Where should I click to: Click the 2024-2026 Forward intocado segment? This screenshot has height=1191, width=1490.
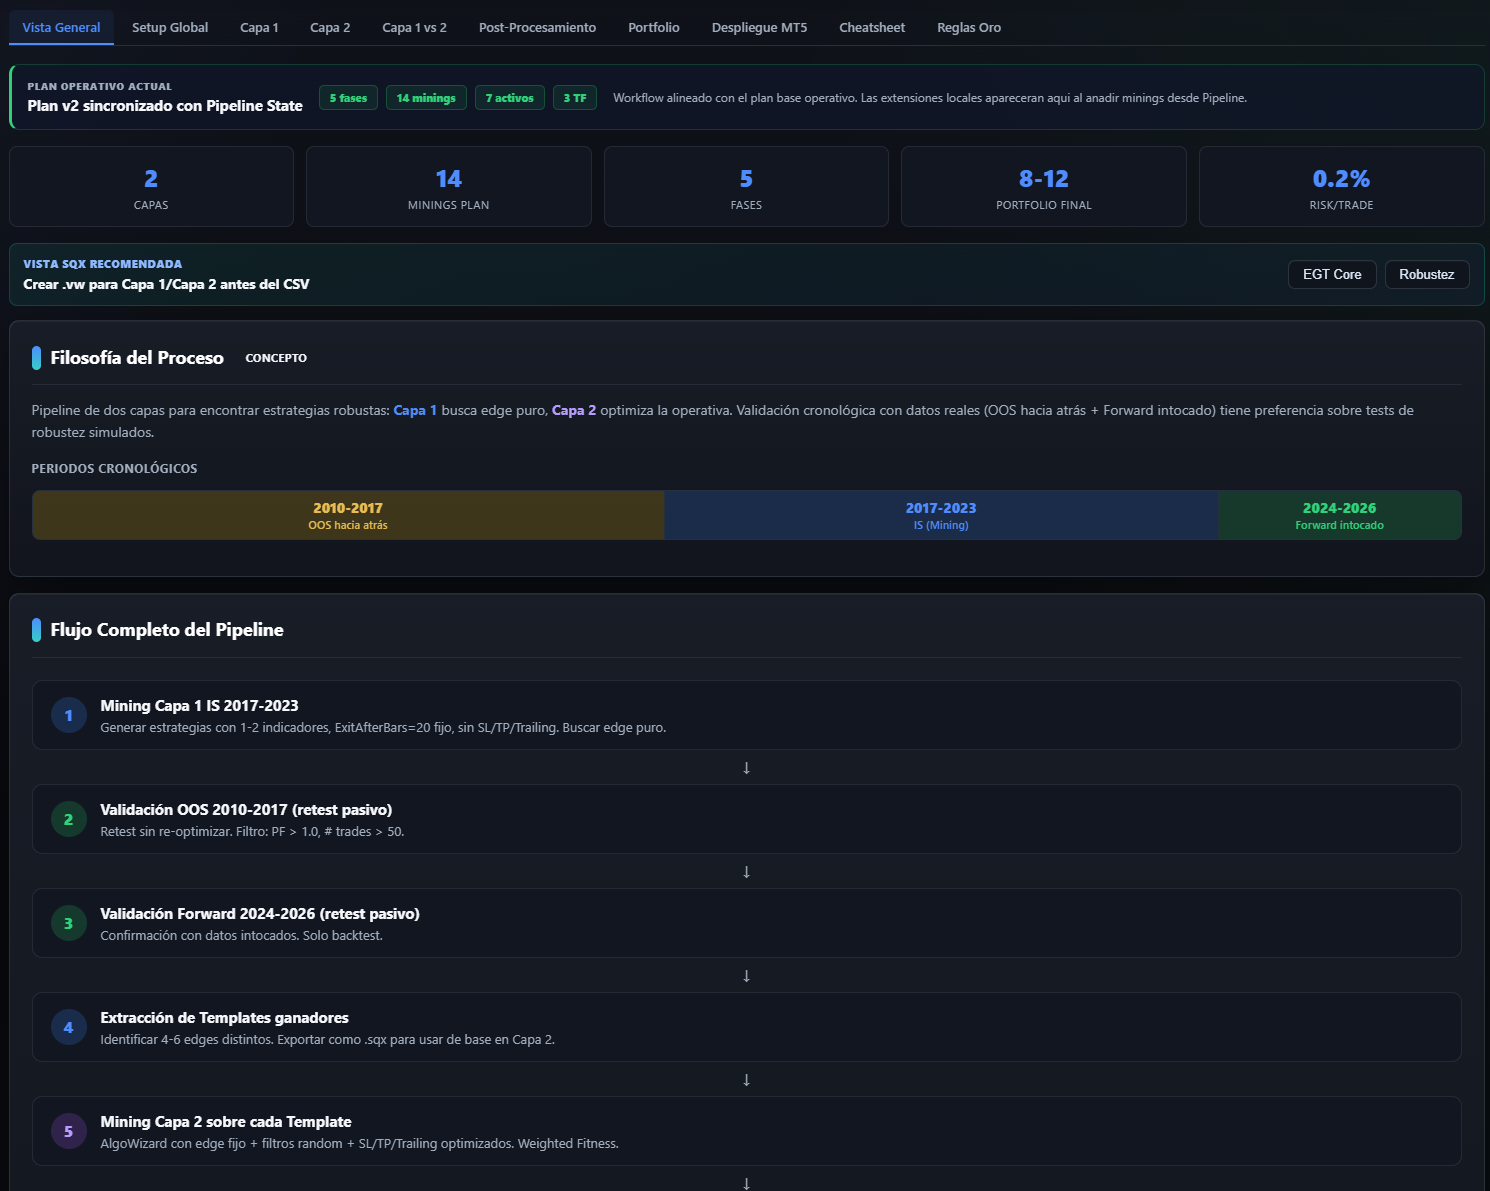(x=1340, y=515)
